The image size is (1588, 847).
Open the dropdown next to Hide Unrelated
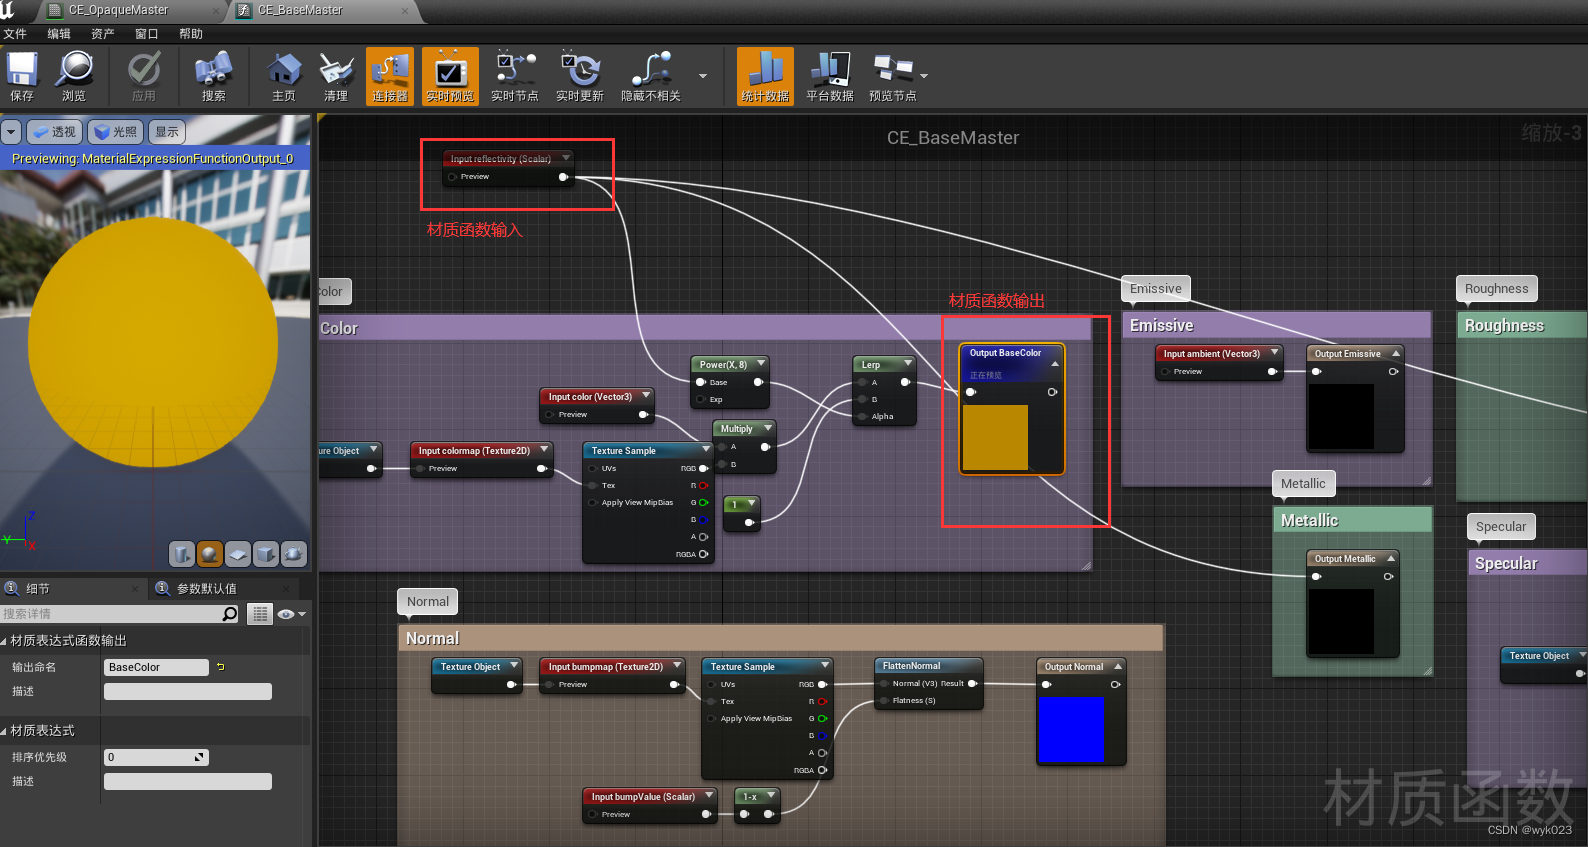(703, 76)
